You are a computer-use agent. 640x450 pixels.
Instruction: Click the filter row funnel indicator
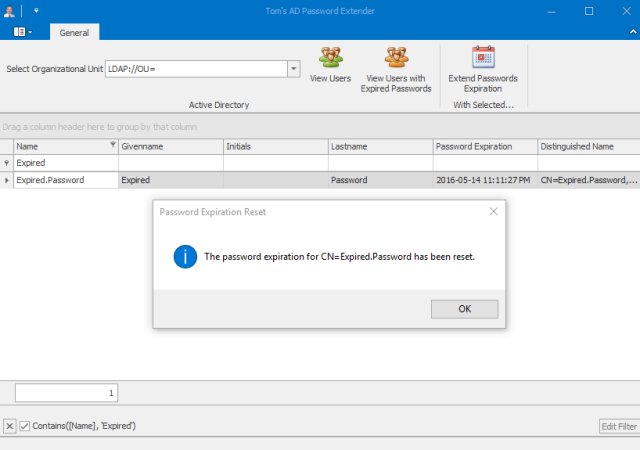(x=7, y=163)
